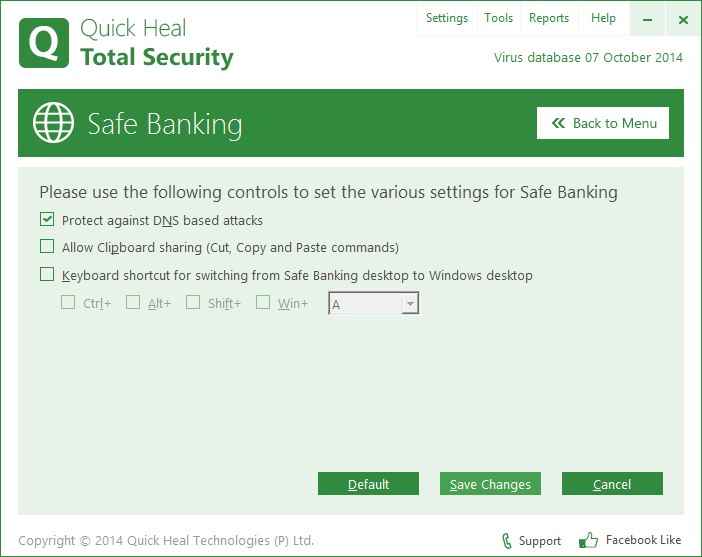Enable Keyboard shortcut for switching desktops
702x557 pixels.
pyautogui.click(x=47, y=274)
